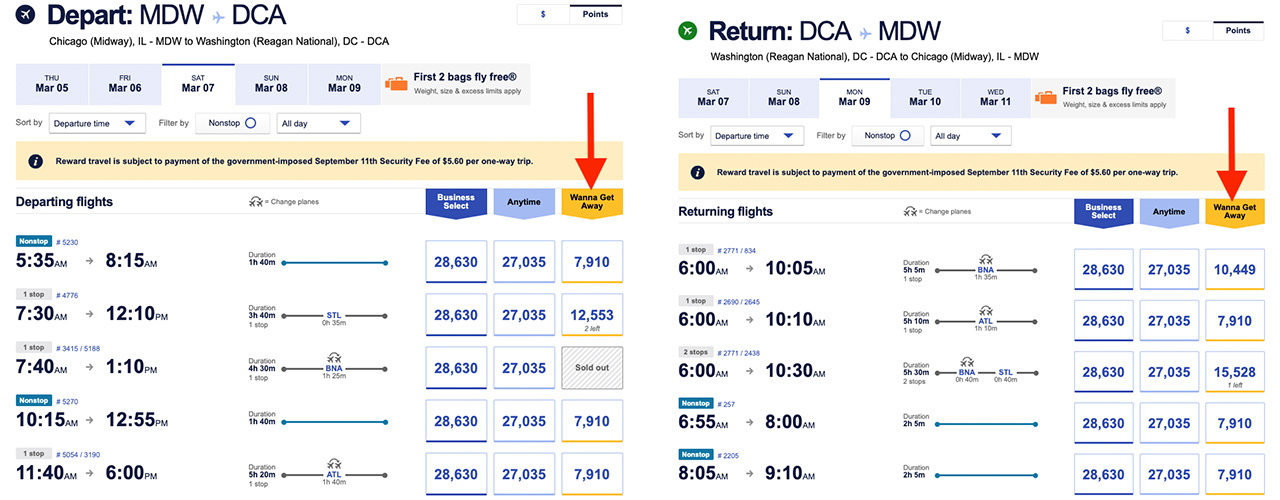Select Sun Mar 08 departure date tab
Viewport: 1280px width, 500px height.
click(x=271, y=83)
